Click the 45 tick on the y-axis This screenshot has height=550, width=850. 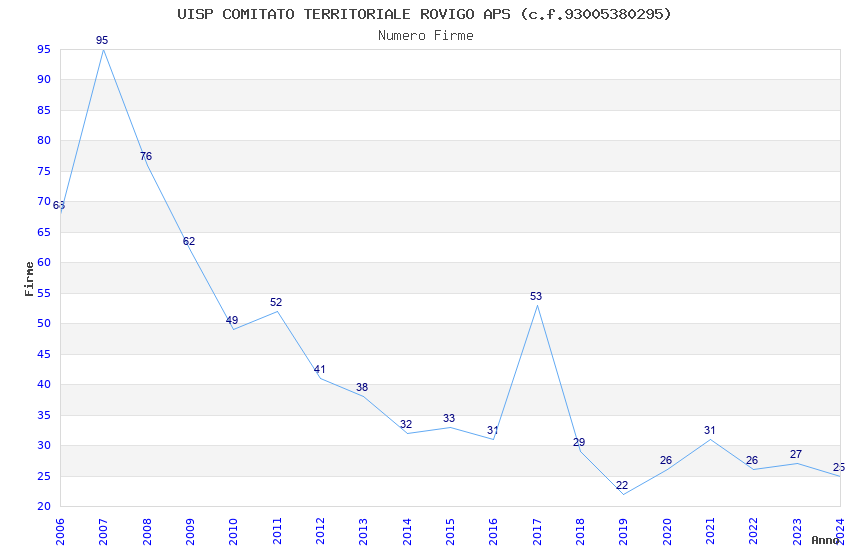tap(44, 354)
